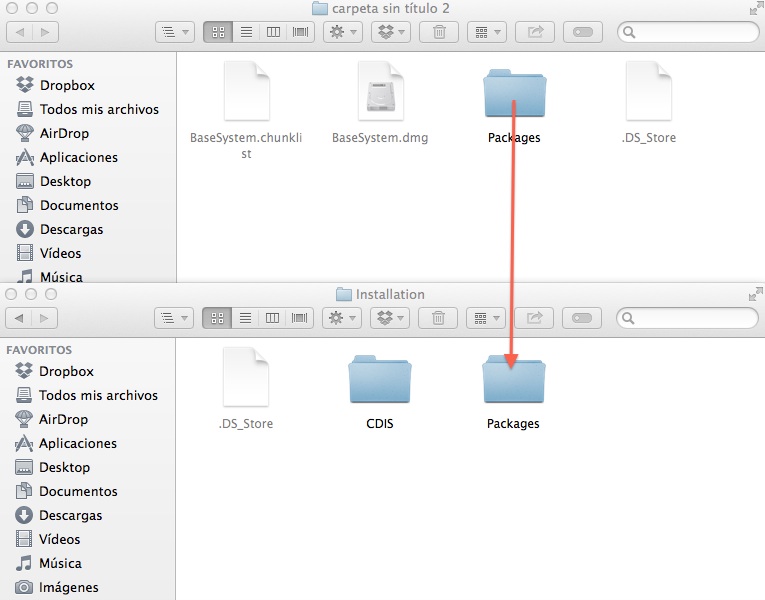The height and width of the screenshot is (600, 765).
Task: Go back in Installation window
Action: [19, 318]
